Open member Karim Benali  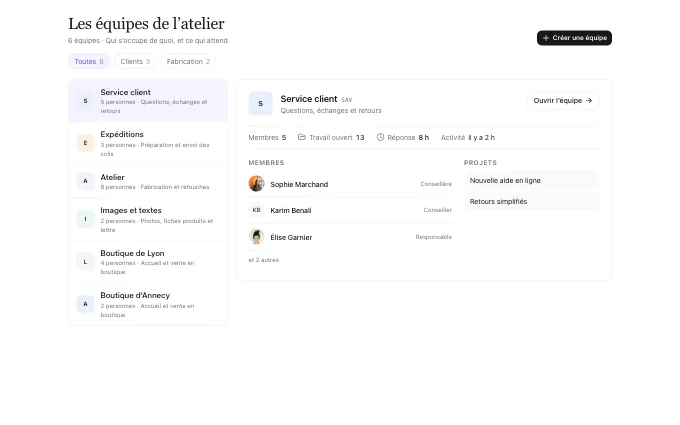(350, 210)
